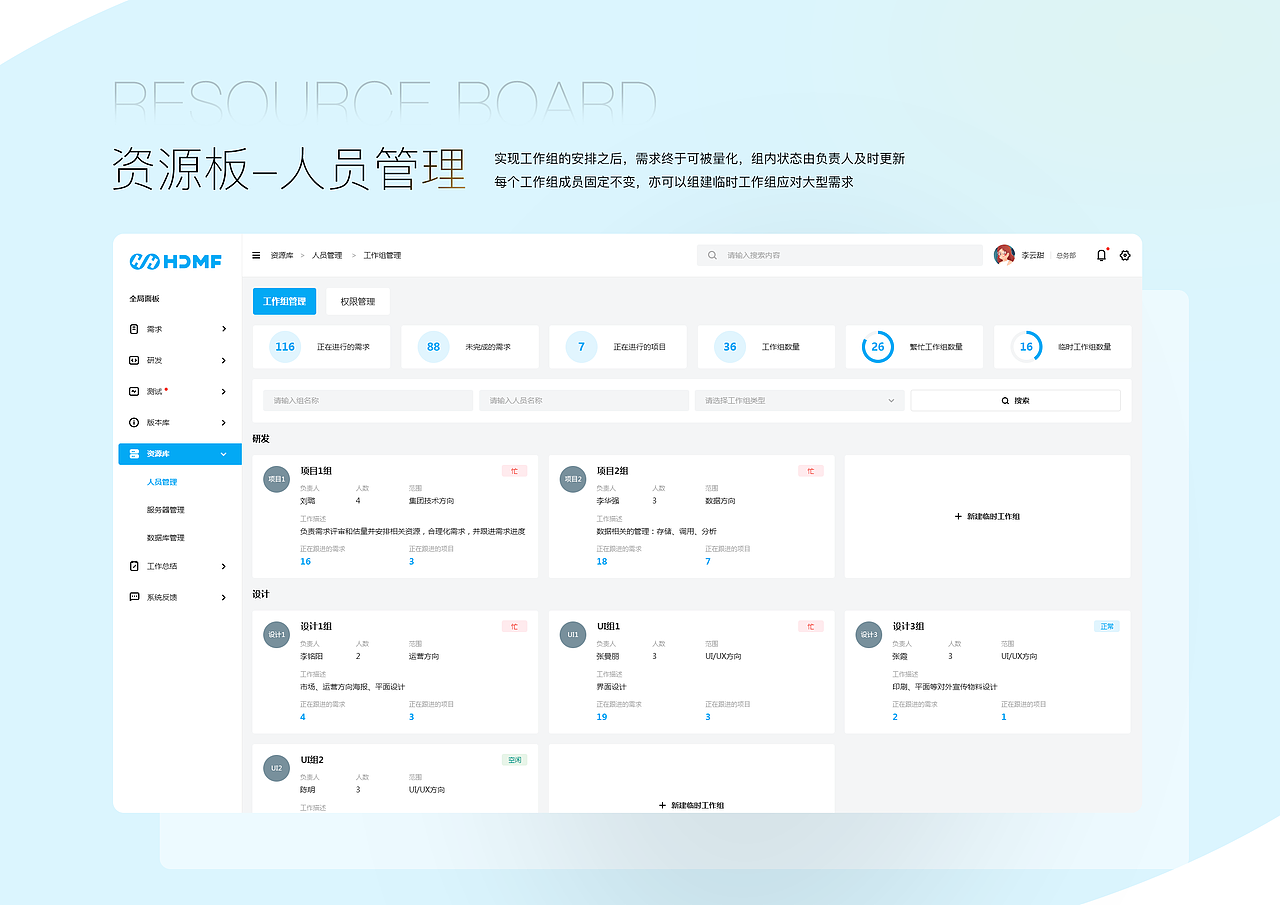Click the 资源库 breadcrumb link
This screenshot has width=1280, height=905.
point(282,255)
